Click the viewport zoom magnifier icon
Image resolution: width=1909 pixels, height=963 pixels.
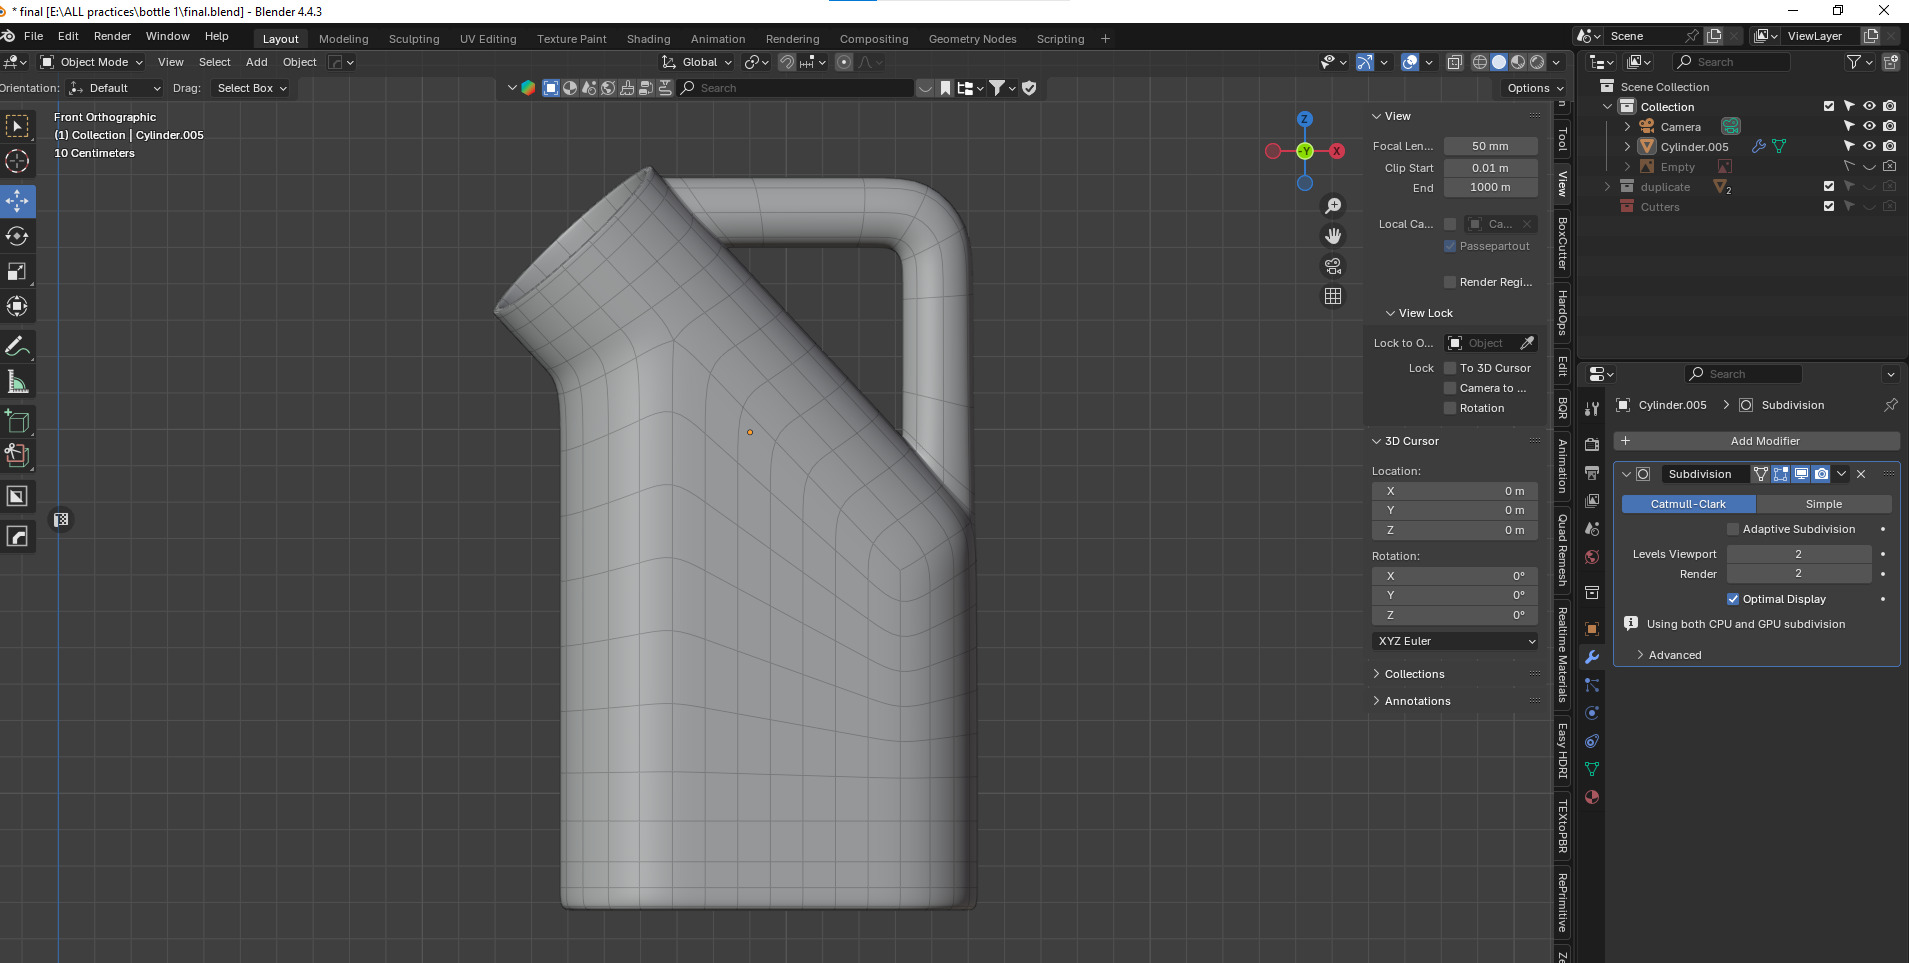point(1333,206)
